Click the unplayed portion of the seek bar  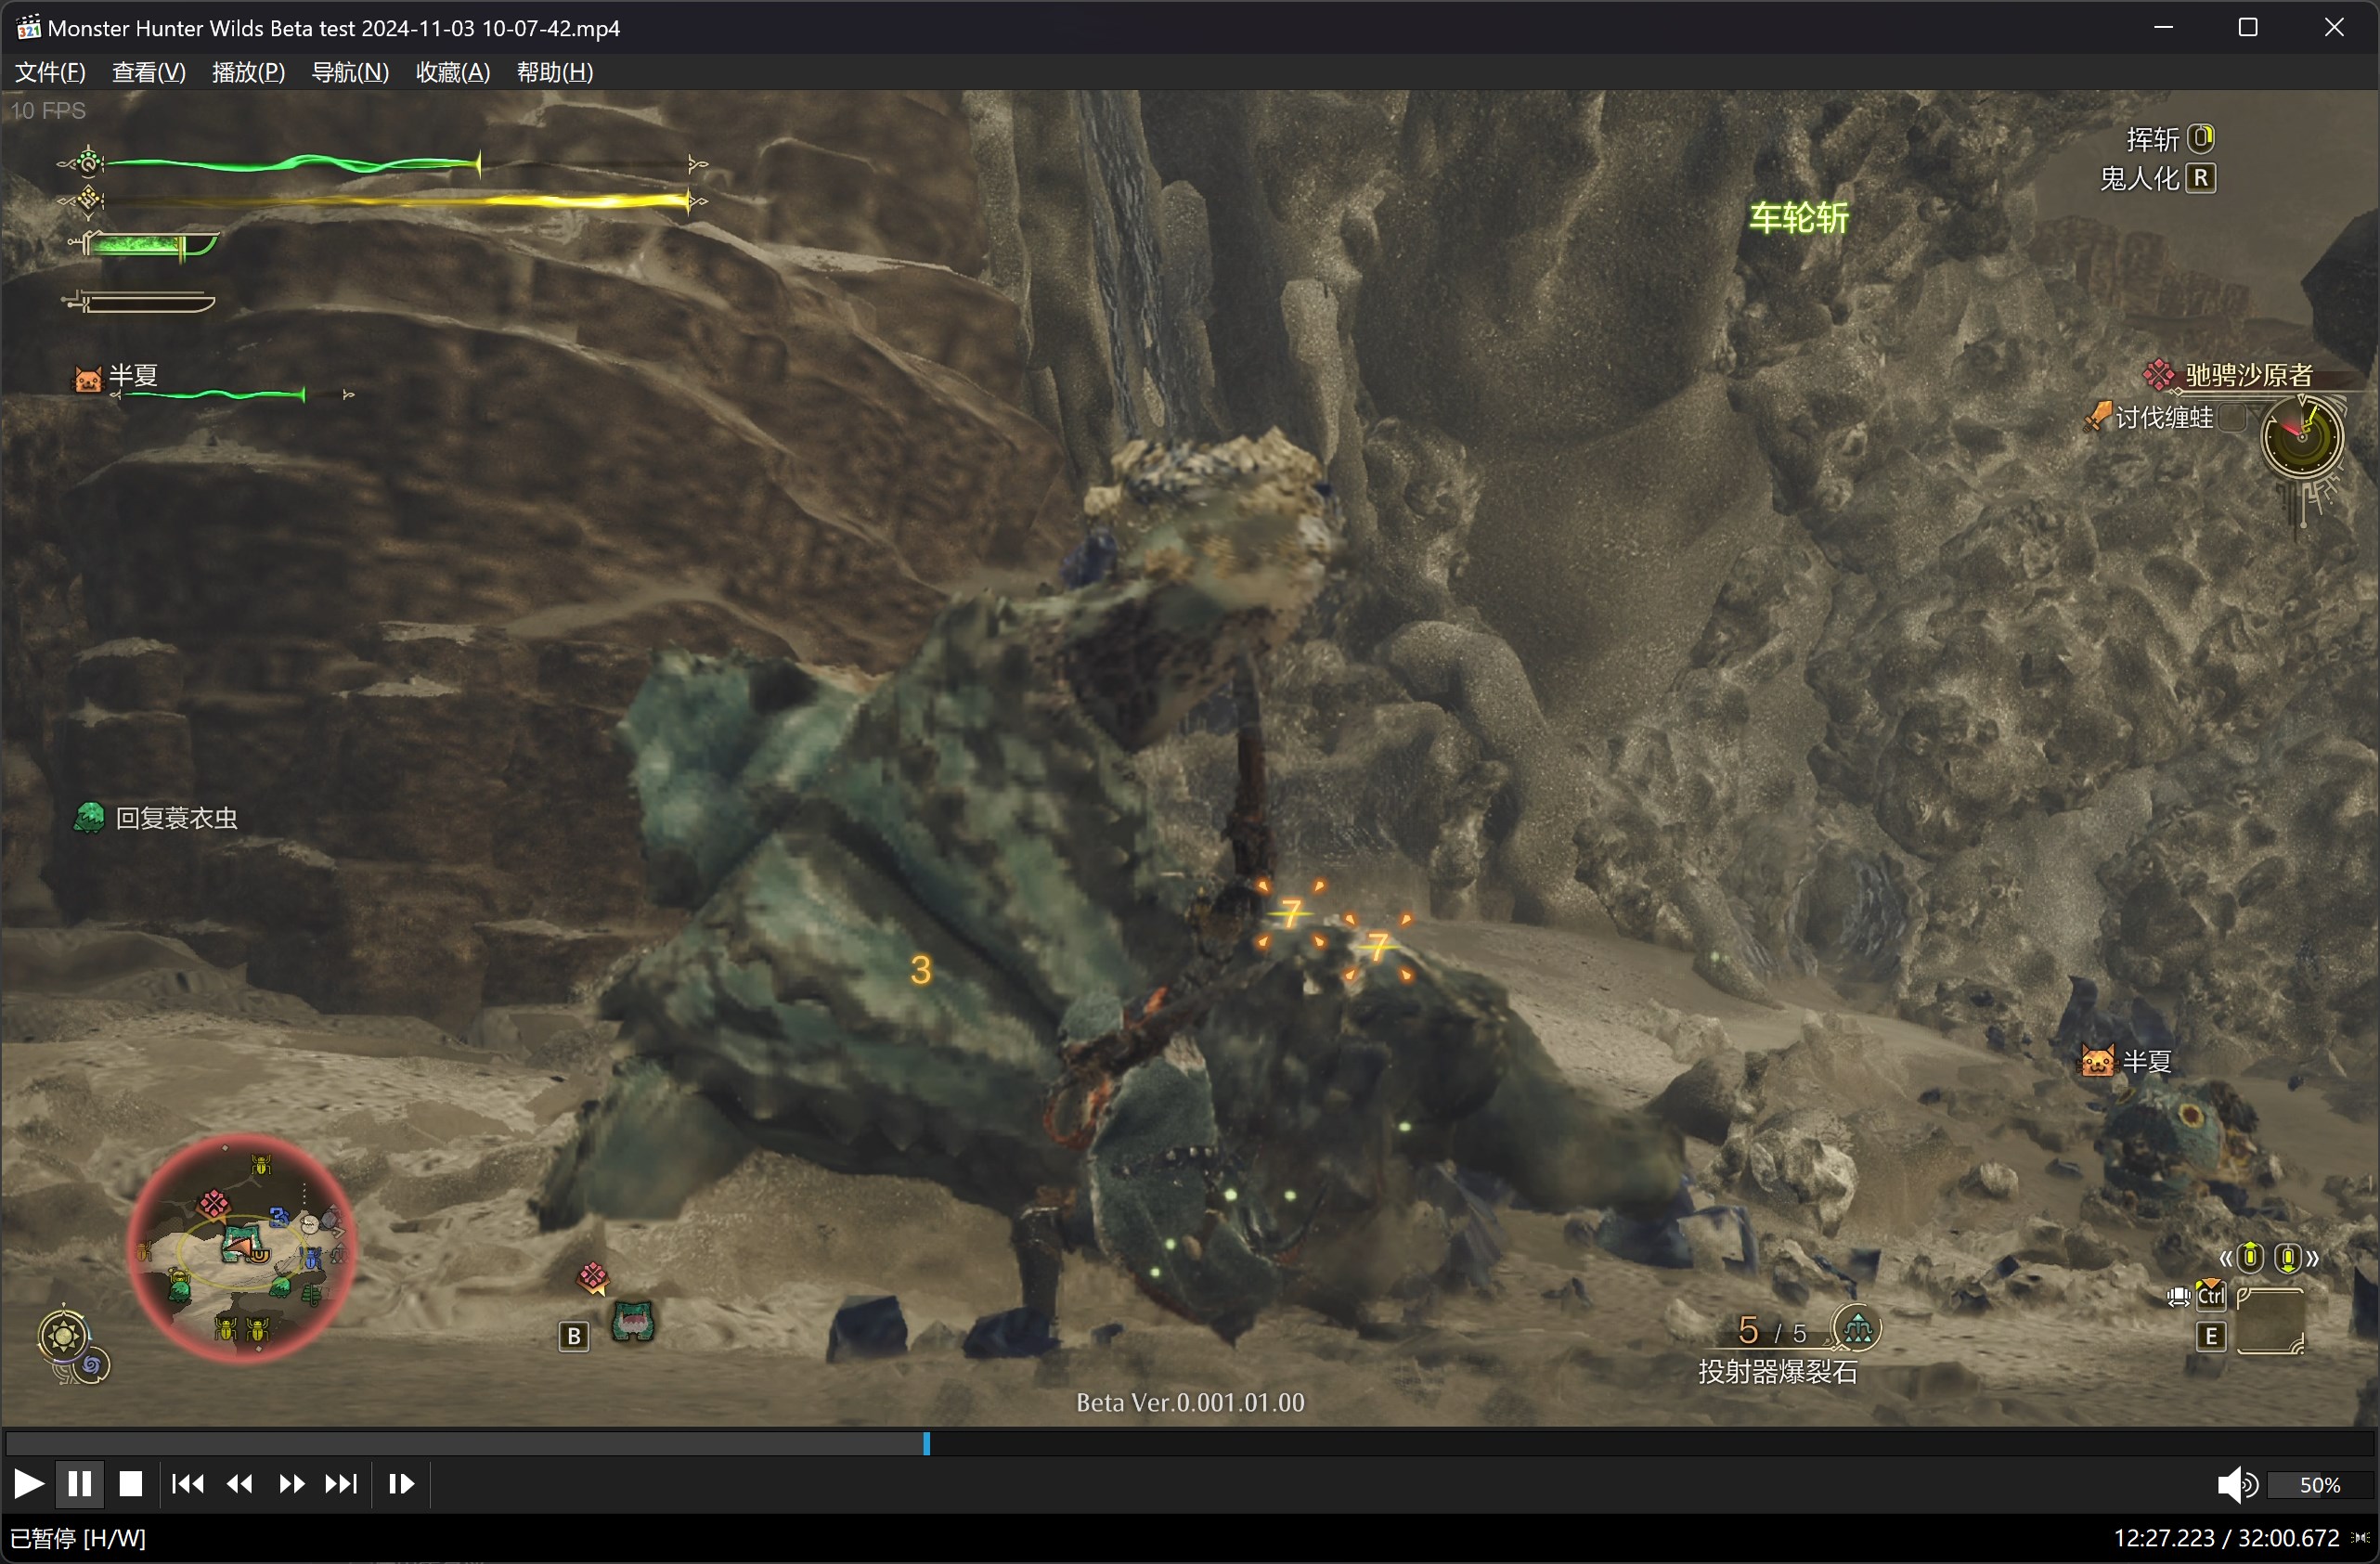(x=1651, y=1443)
